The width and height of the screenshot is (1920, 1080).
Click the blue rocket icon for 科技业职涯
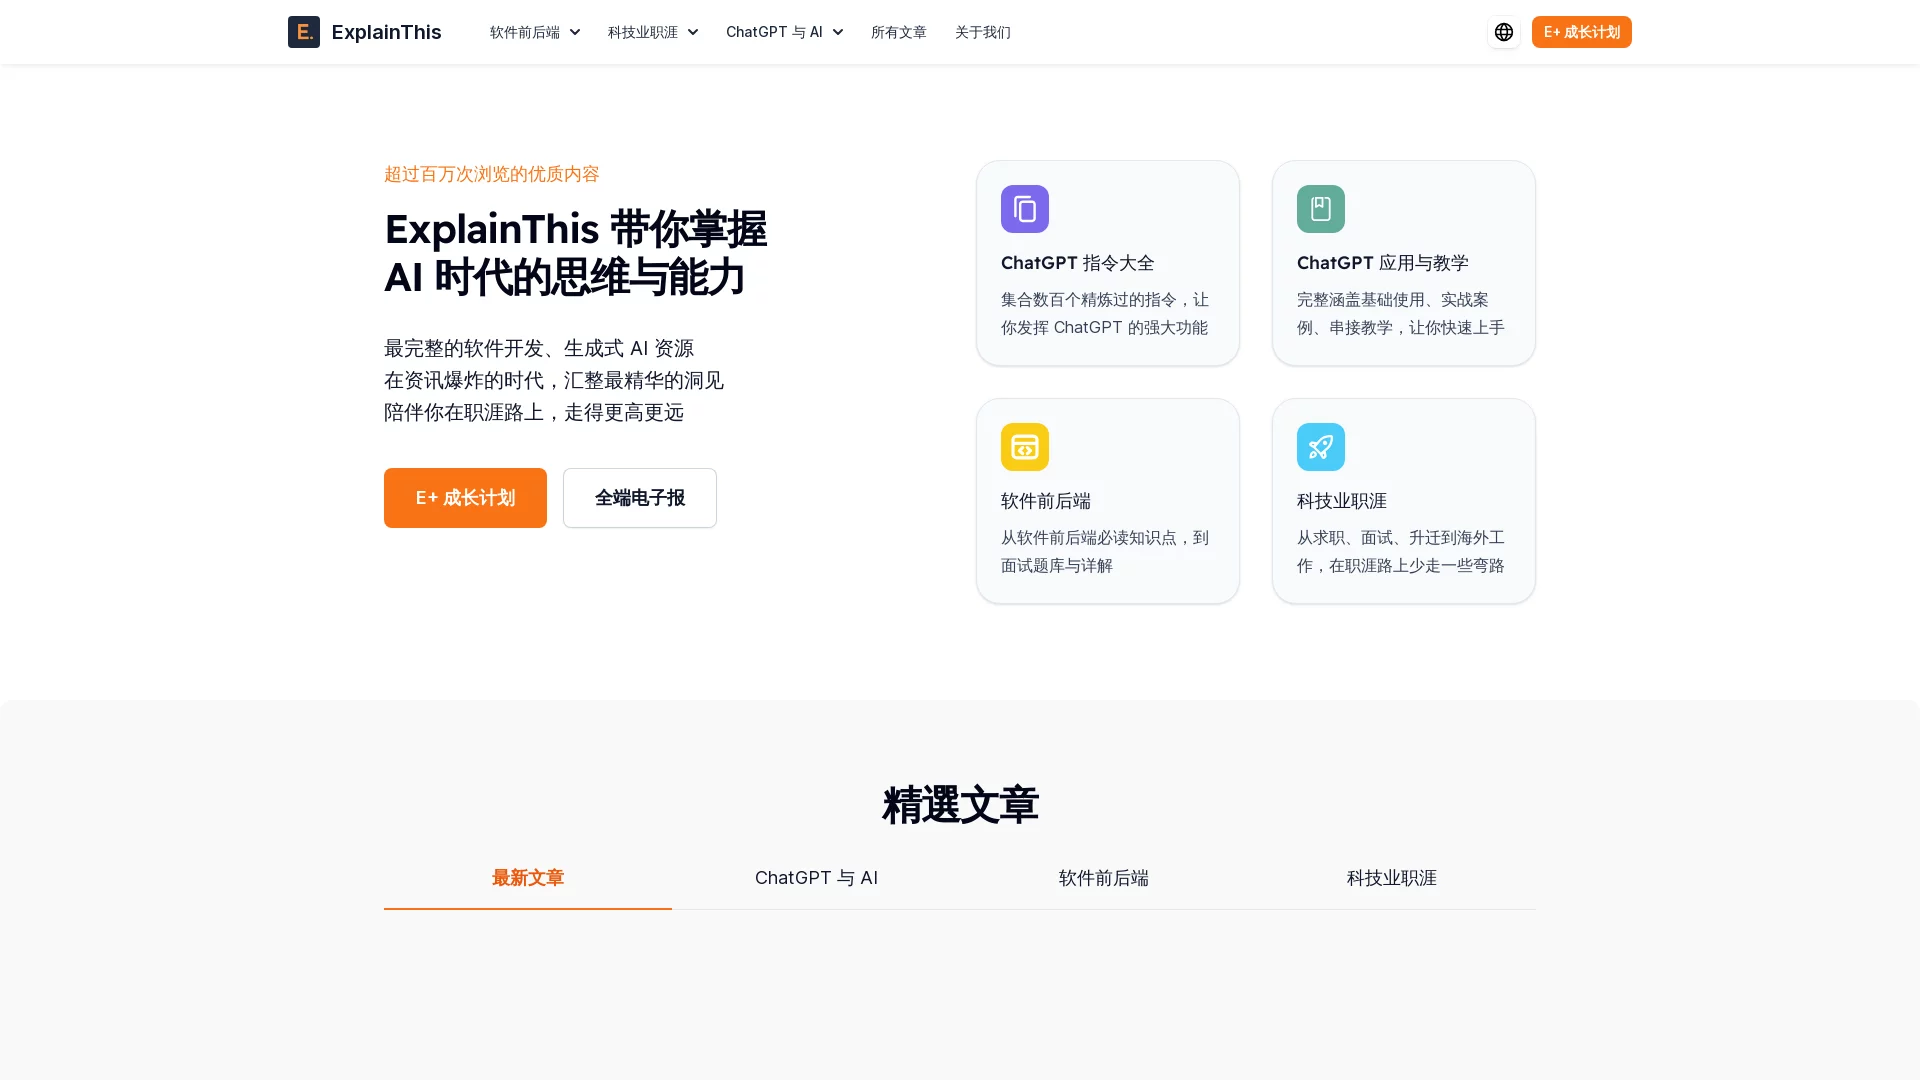pyautogui.click(x=1320, y=447)
